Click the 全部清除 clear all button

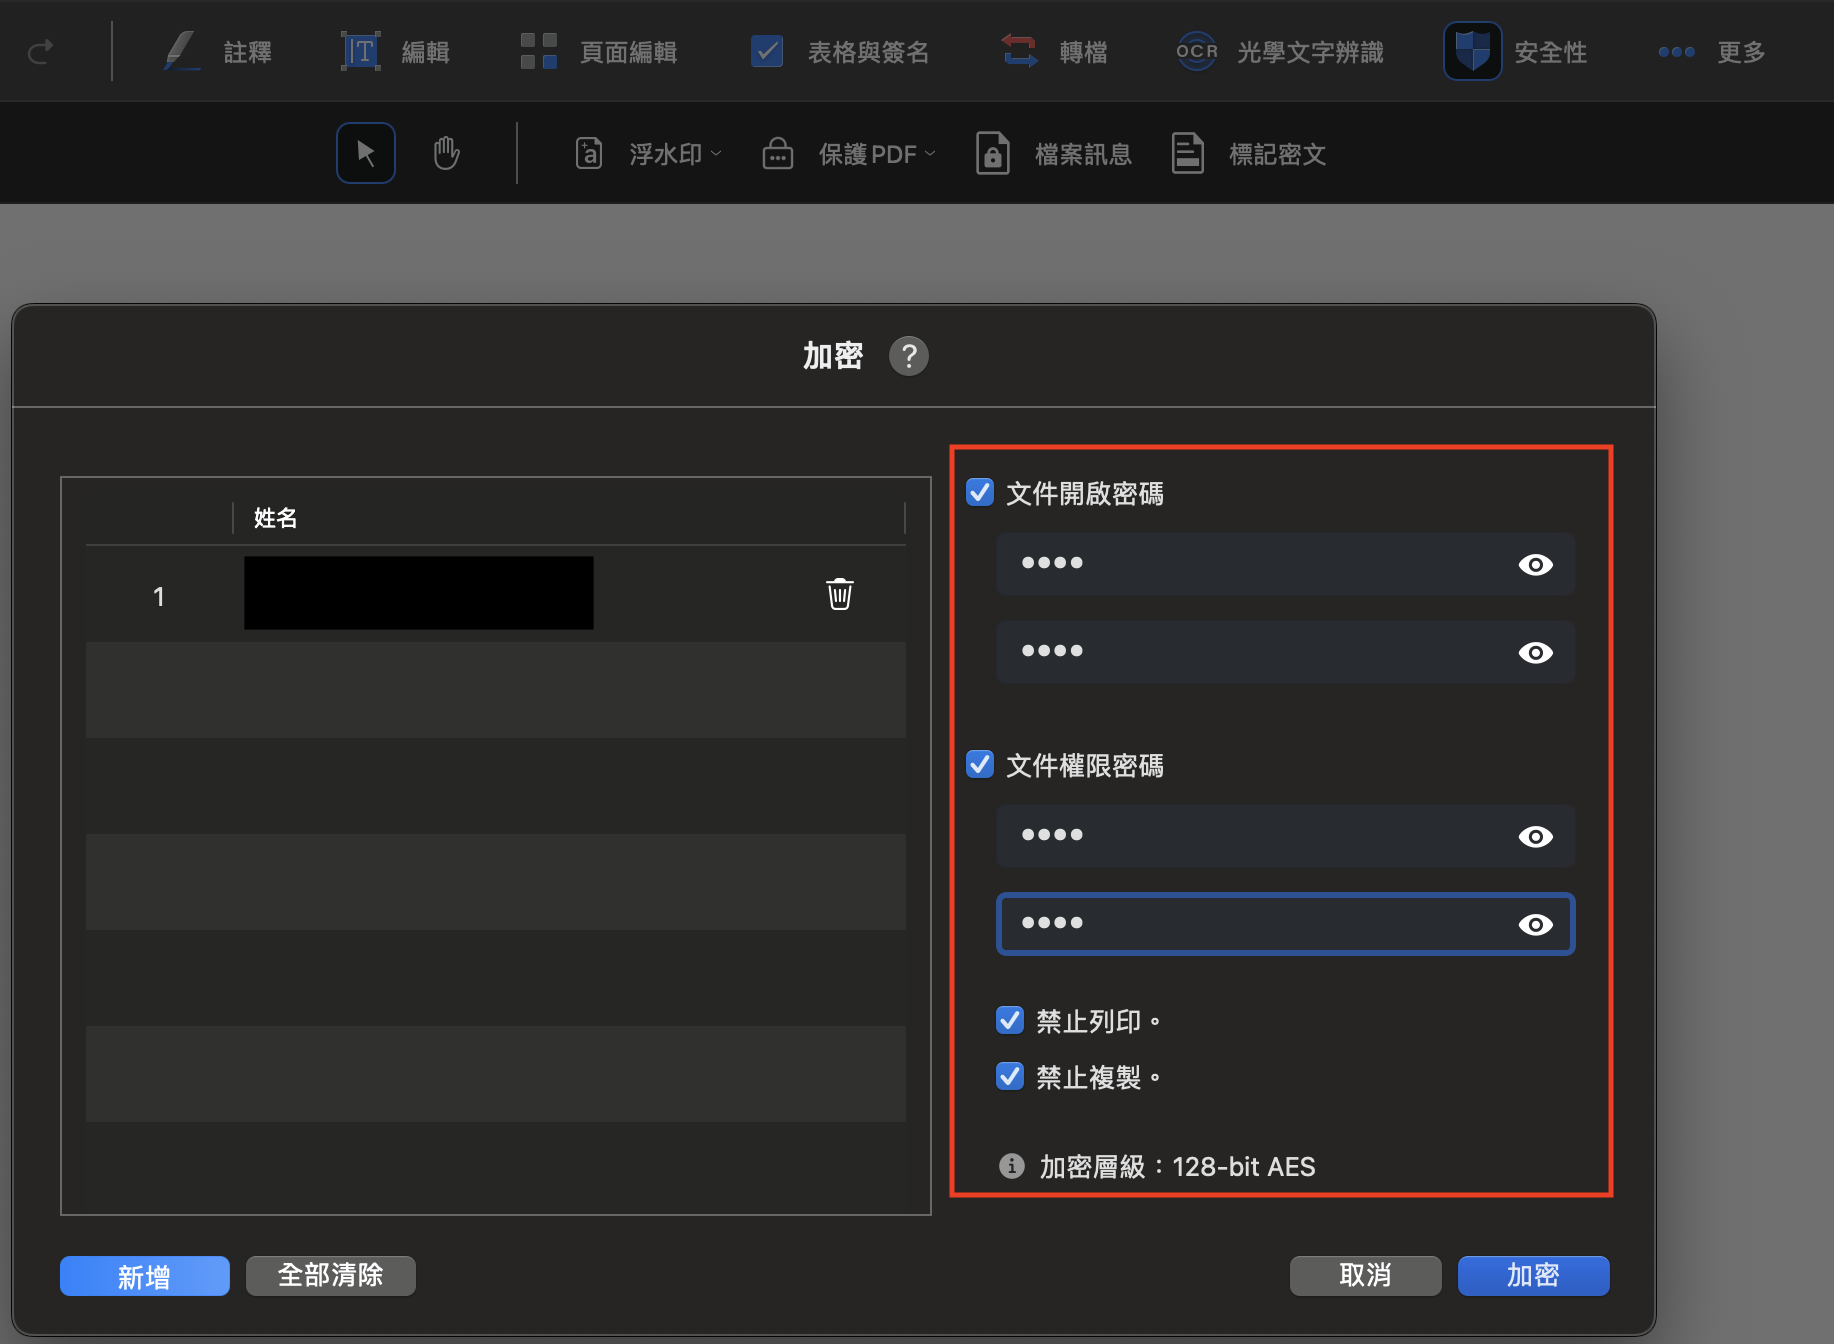point(331,1276)
